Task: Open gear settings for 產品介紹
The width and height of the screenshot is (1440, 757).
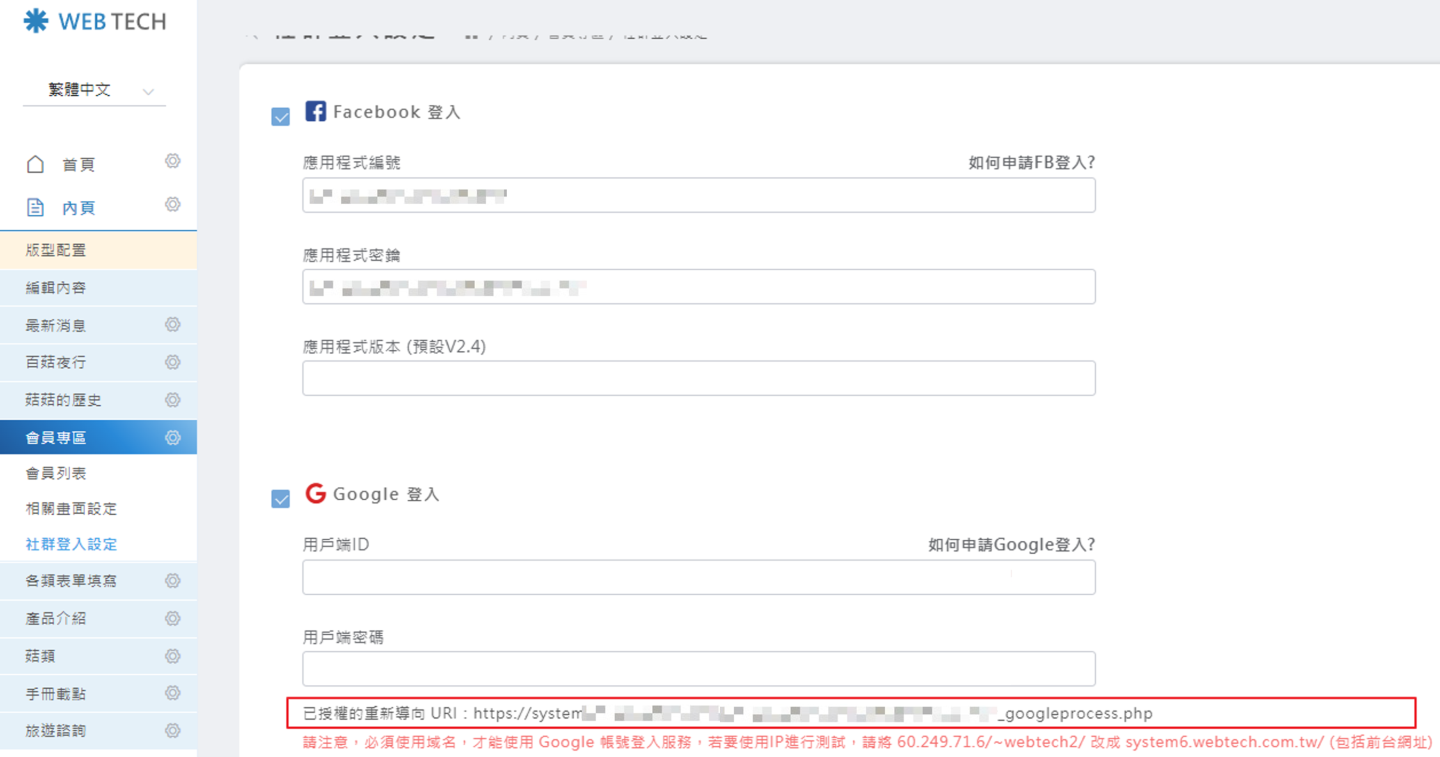Action: (x=172, y=618)
